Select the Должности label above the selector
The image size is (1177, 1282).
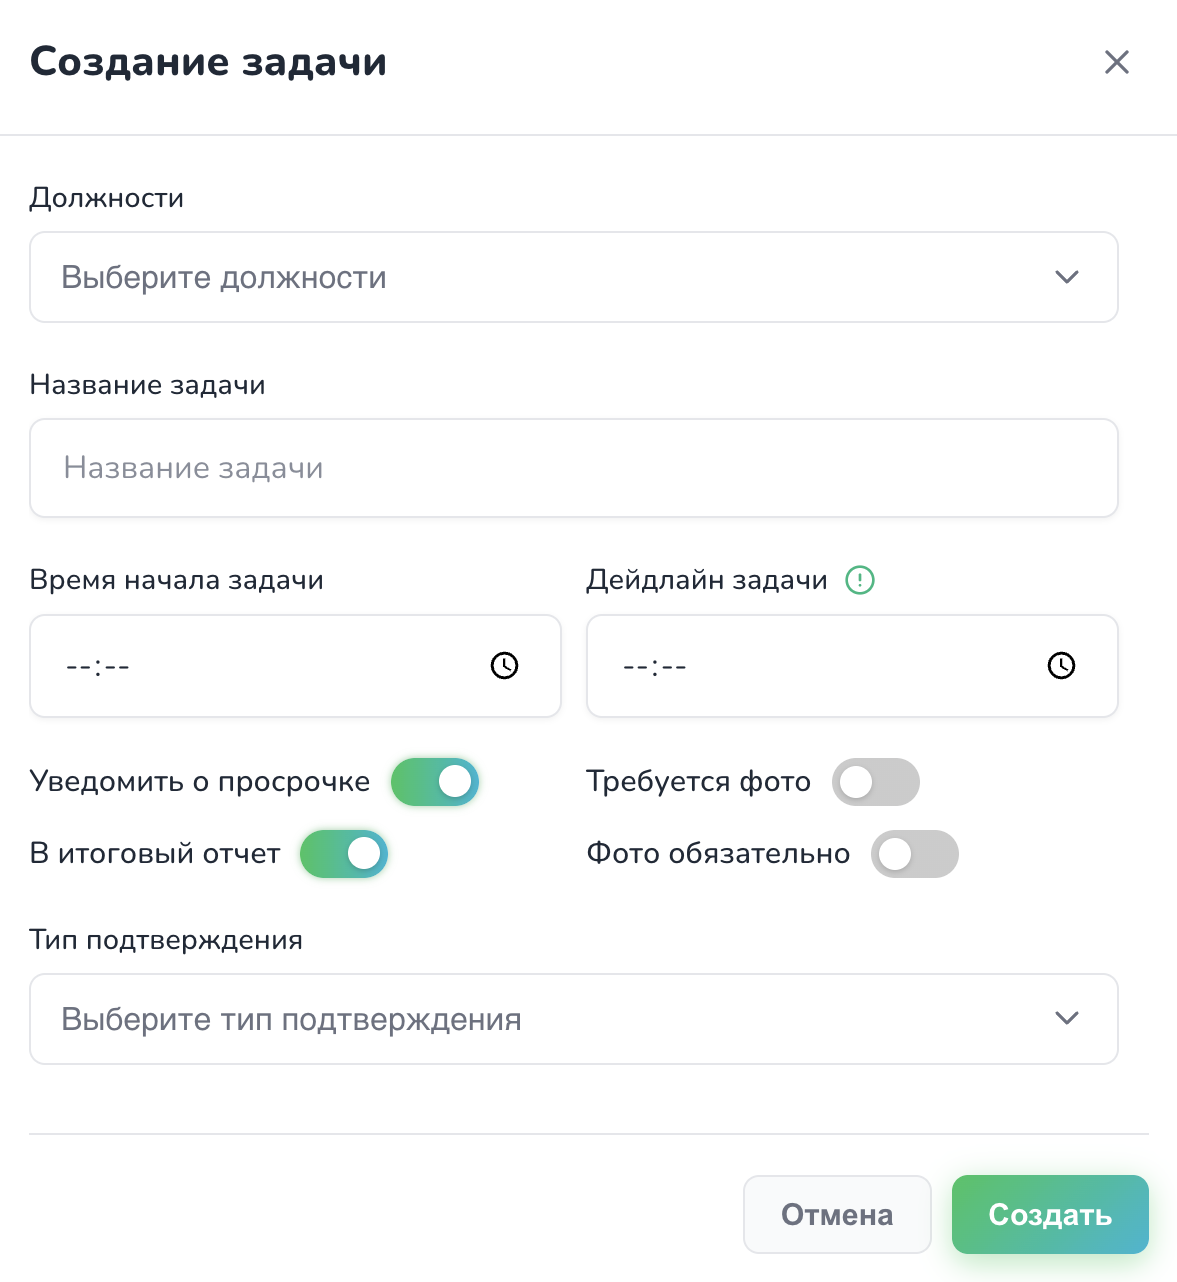(106, 197)
